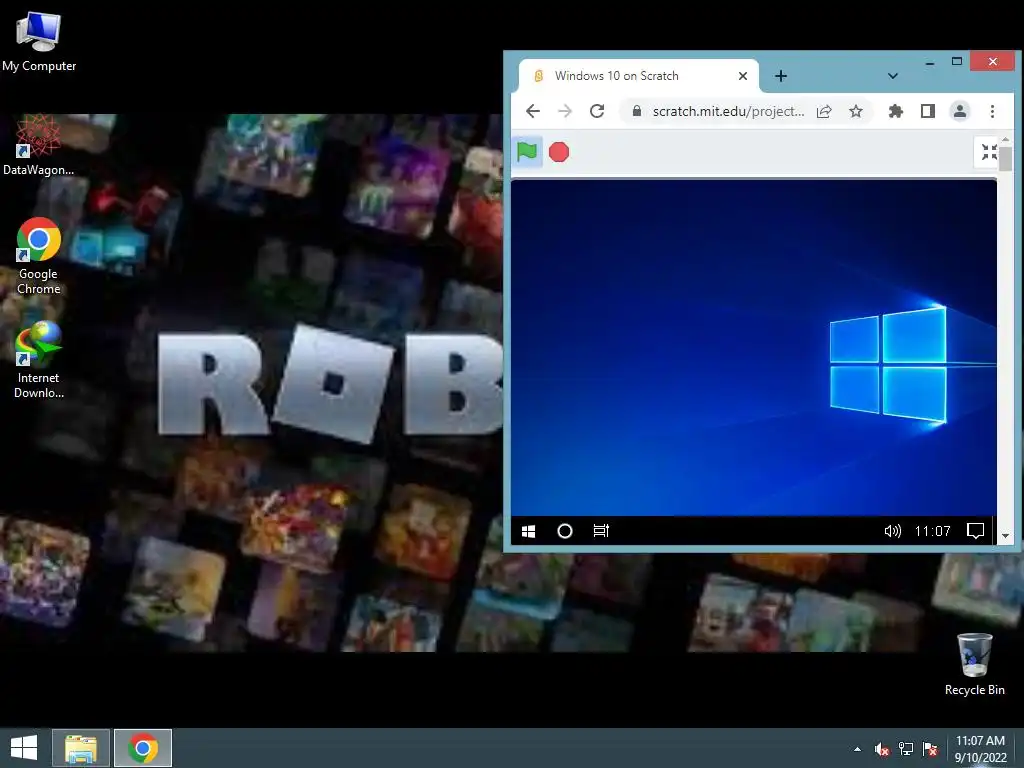Image resolution: width=1024 pixels, height=768 pixels.
Task: Open the Action Center flag tray icon
Action: pyautogui.click(x=930, y=749)
